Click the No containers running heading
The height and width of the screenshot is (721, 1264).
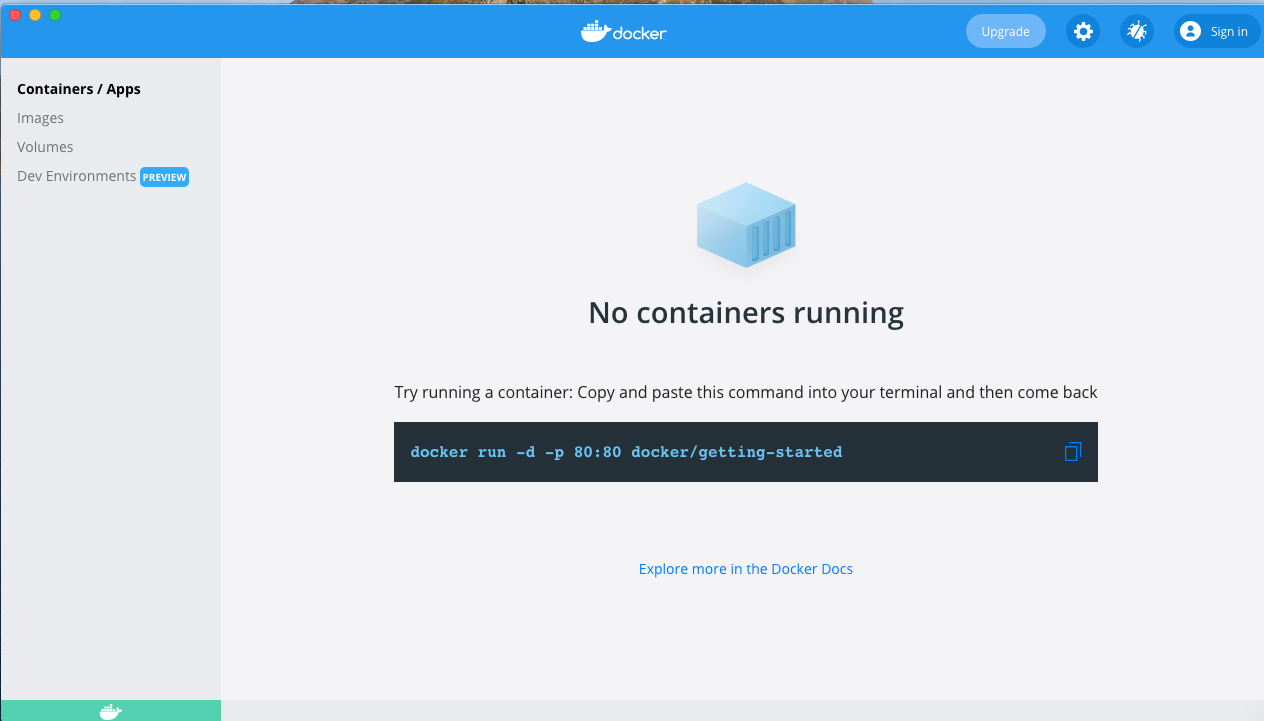point(746,313)
